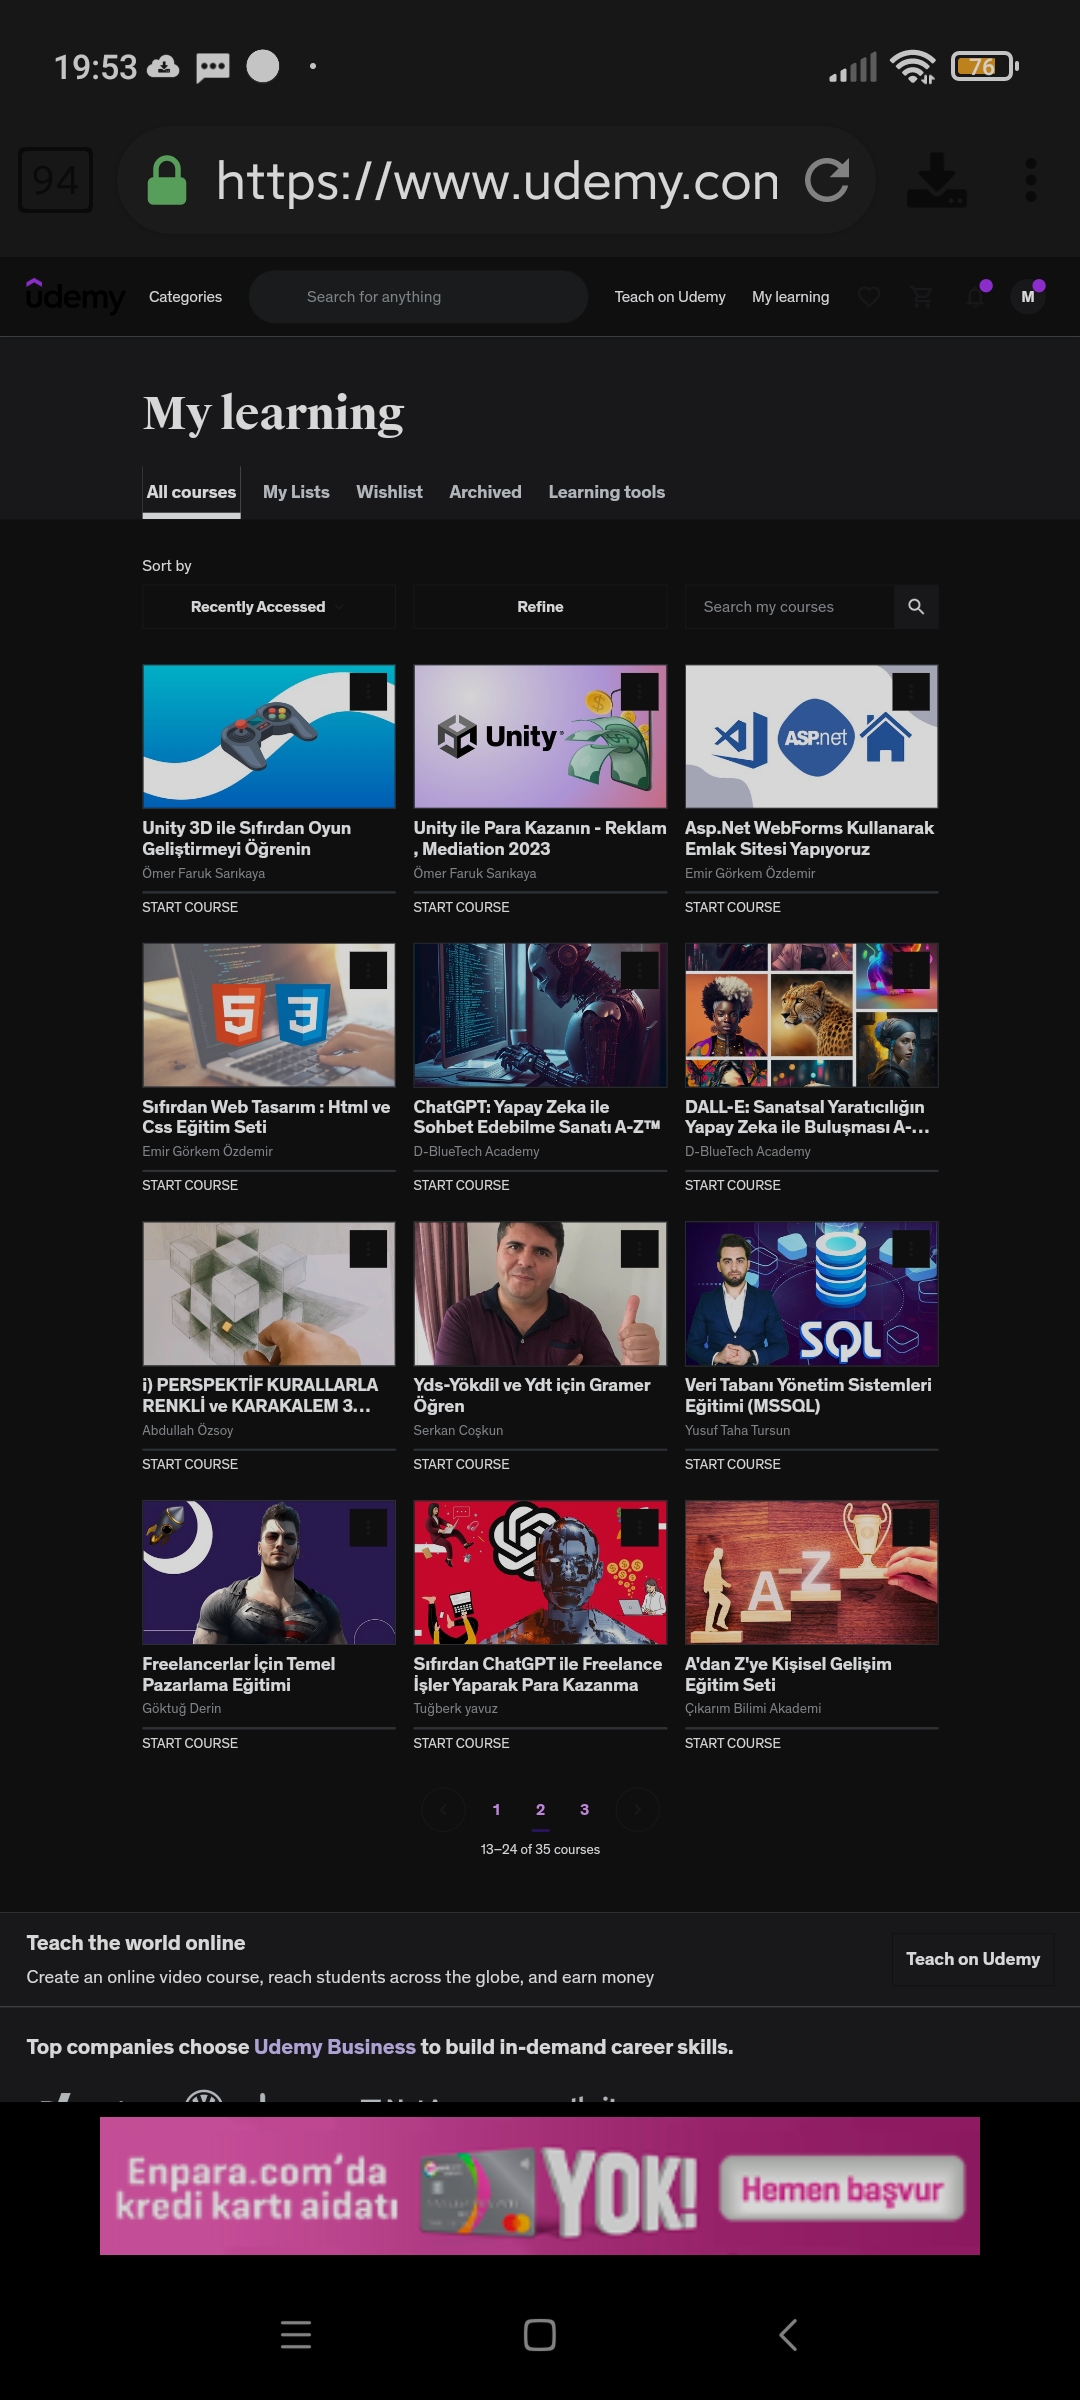Switch to All courses tab
1080x2400 pixels.
191,492
